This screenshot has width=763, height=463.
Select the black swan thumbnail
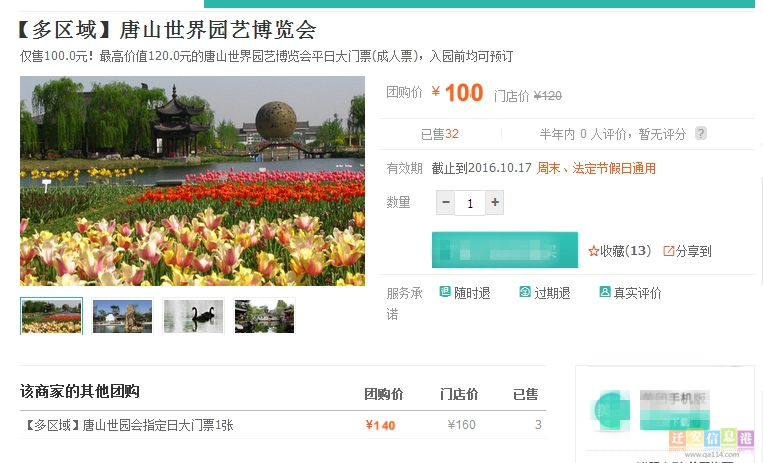tap(193, 316)
